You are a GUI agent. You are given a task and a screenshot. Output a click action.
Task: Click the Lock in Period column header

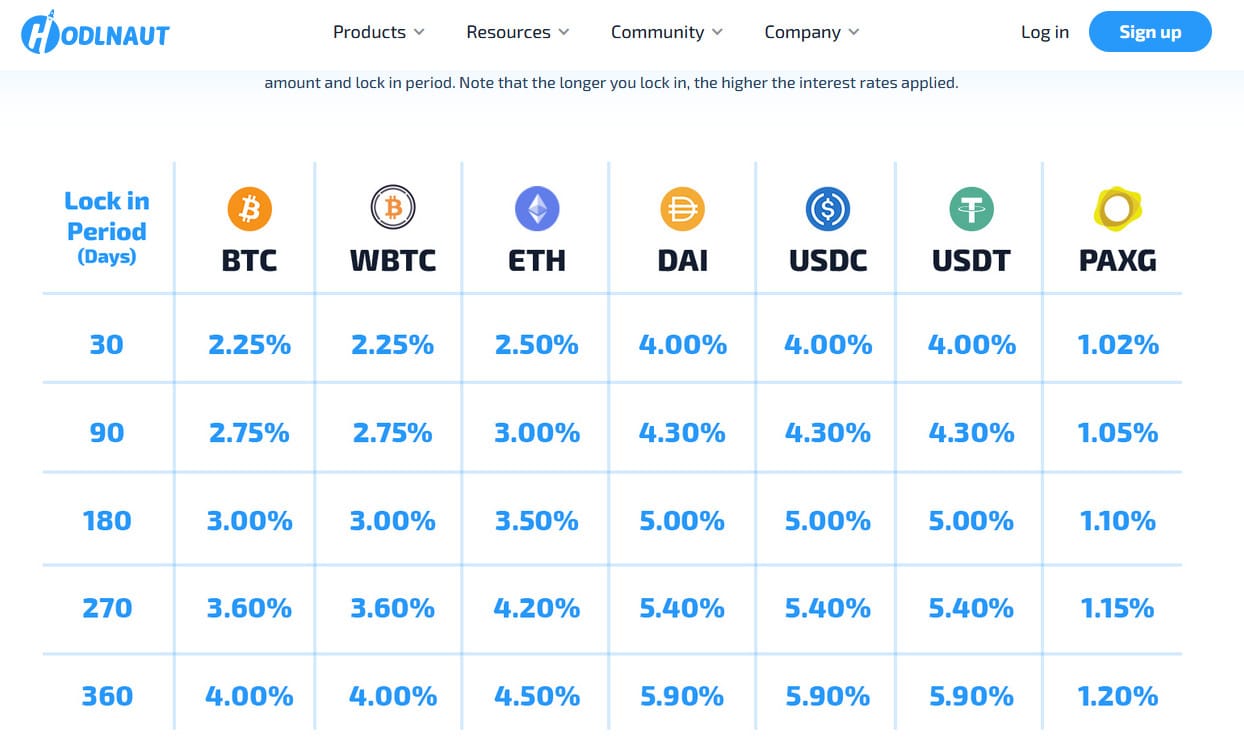pyautogui.click(x=107, y=229)
